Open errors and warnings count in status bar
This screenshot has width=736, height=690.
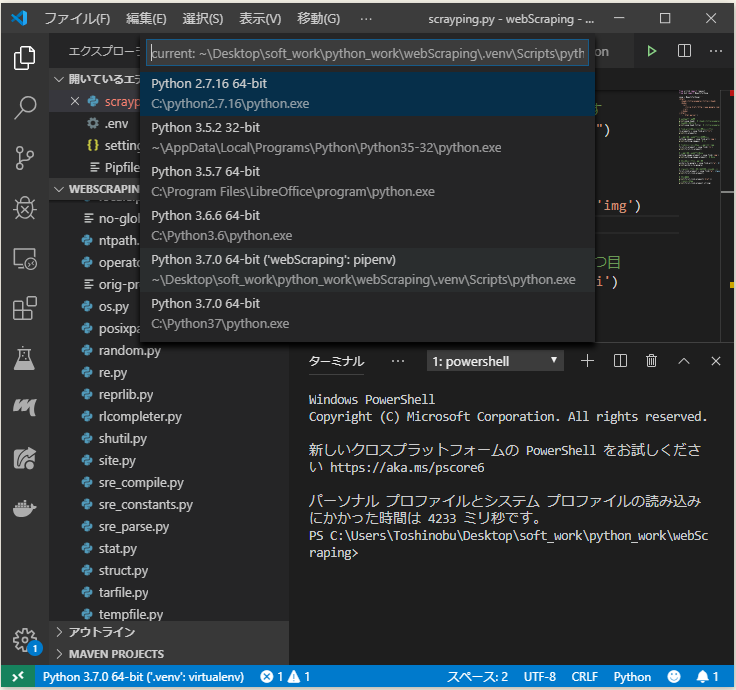coord(285,676)
